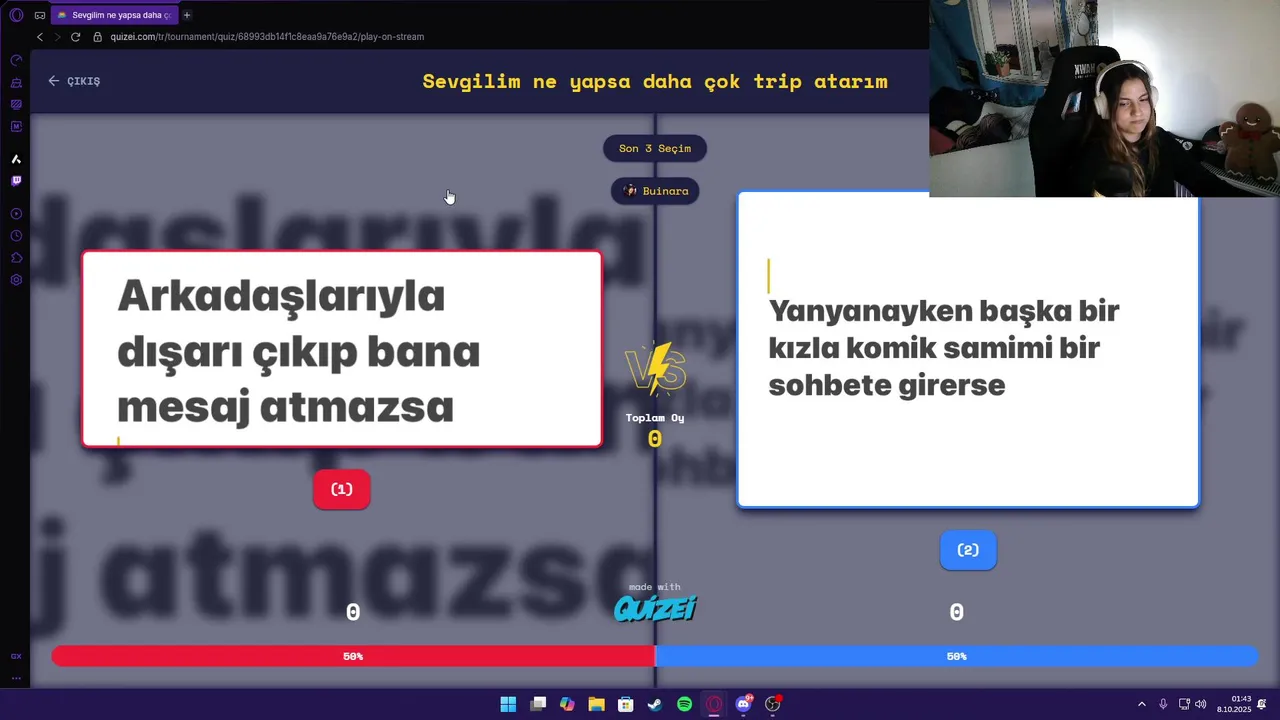
Task: Open OBS Studio from the taskbar
Action: (x=773, y=704)
